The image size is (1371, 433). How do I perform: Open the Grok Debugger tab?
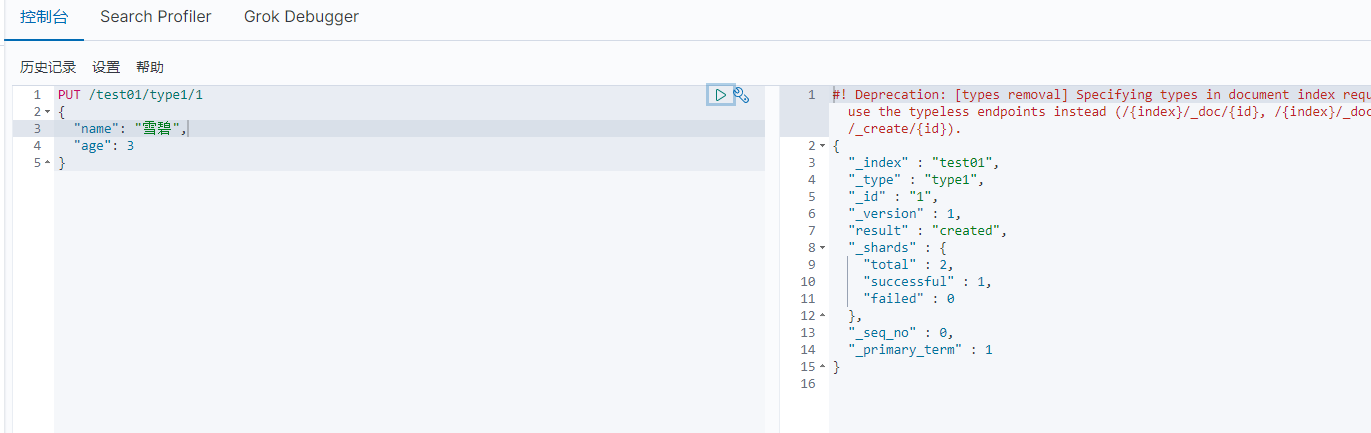(301, 17)
